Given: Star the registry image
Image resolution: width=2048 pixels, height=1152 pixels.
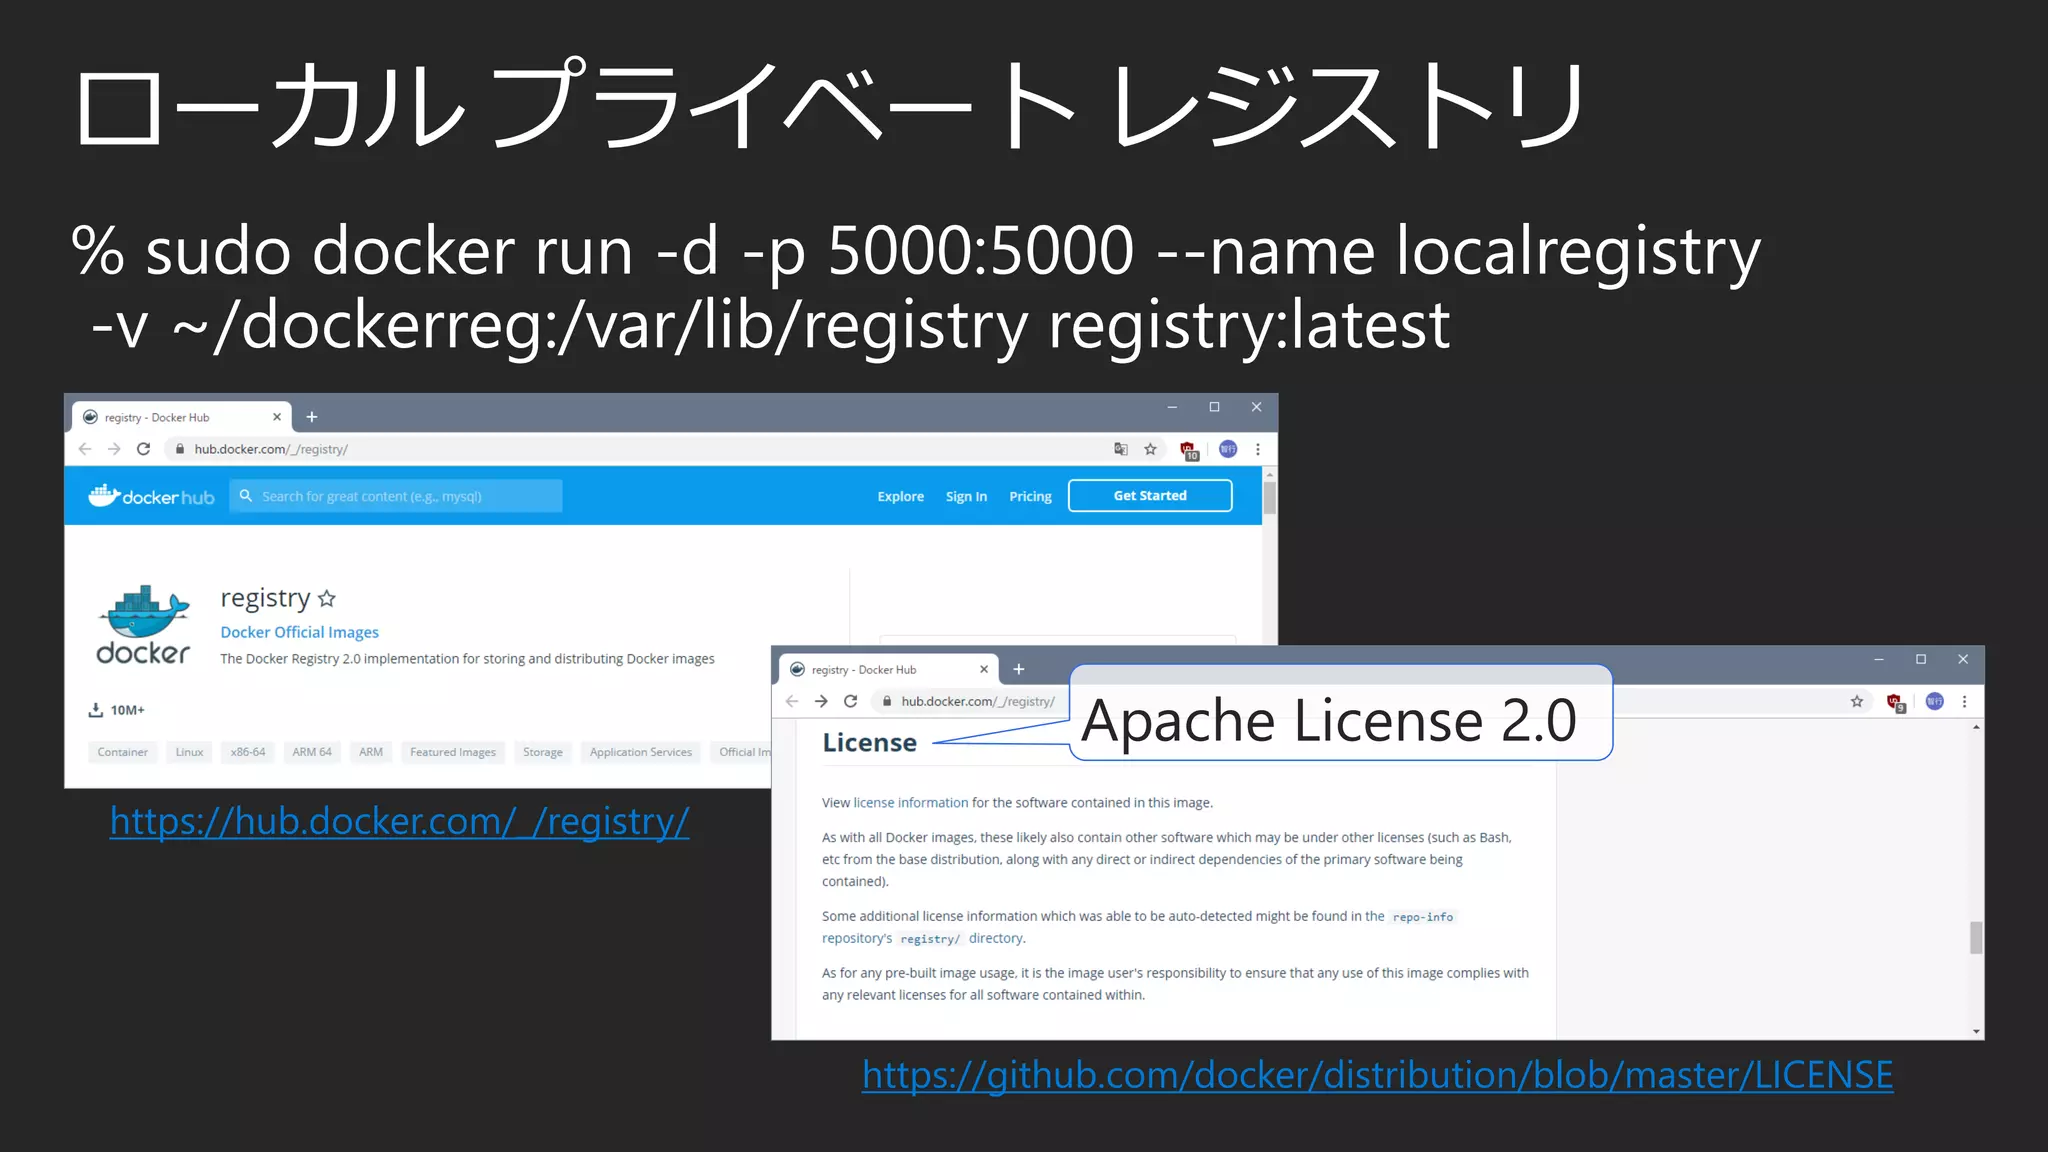Looking at the screenshot, I should point(327,598).
